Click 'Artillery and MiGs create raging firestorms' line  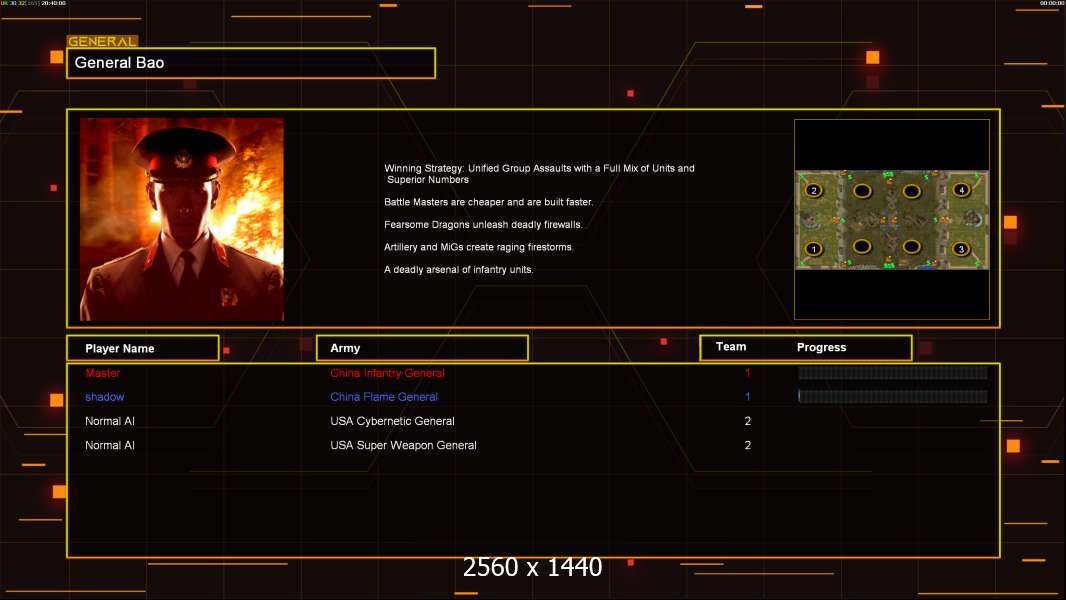(479, 247)
